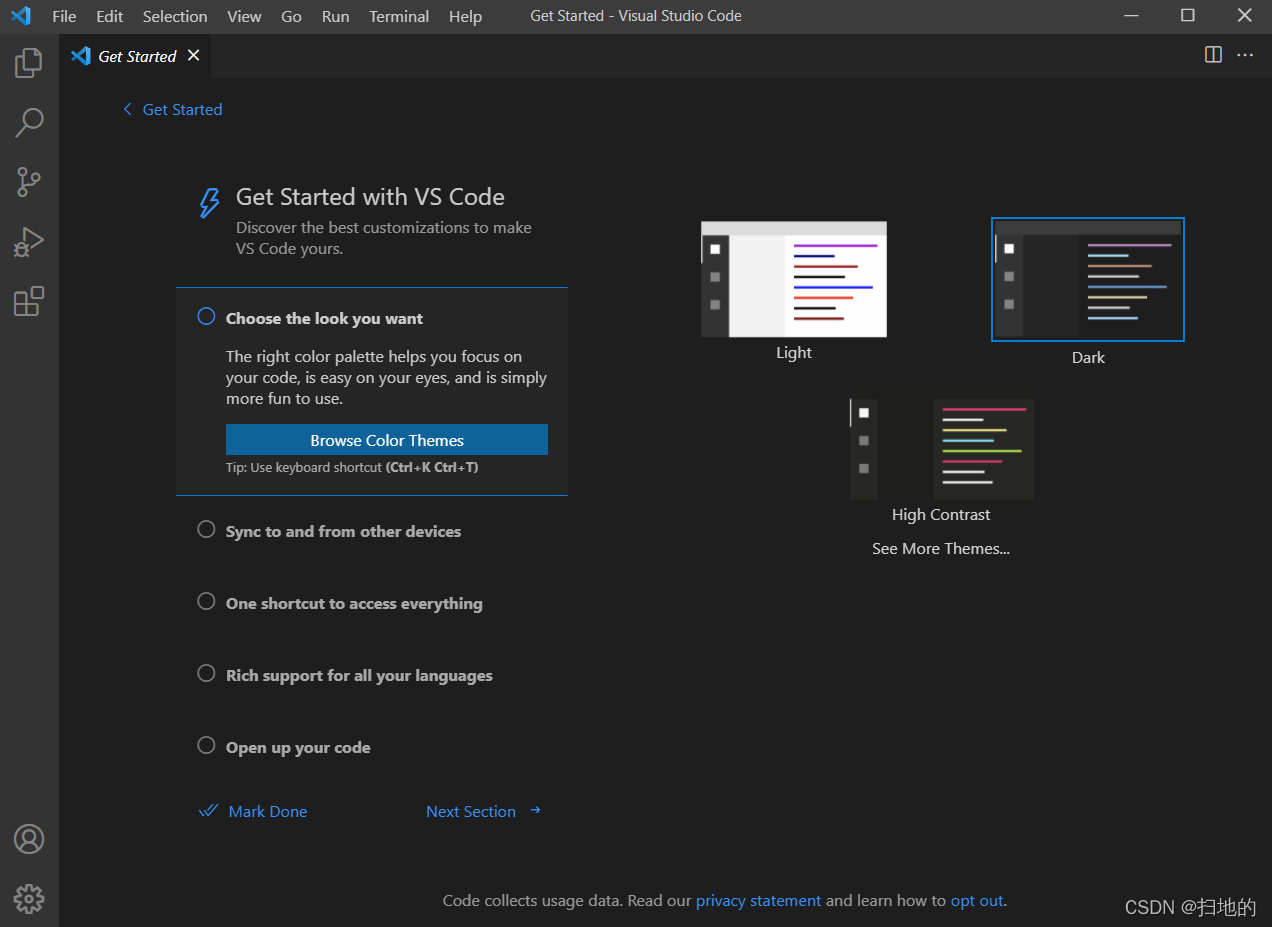This screenshot has height=927, width=1272.
Task: Minimize the Visual Studio Code window
Action: click(x=1131, y=16)
